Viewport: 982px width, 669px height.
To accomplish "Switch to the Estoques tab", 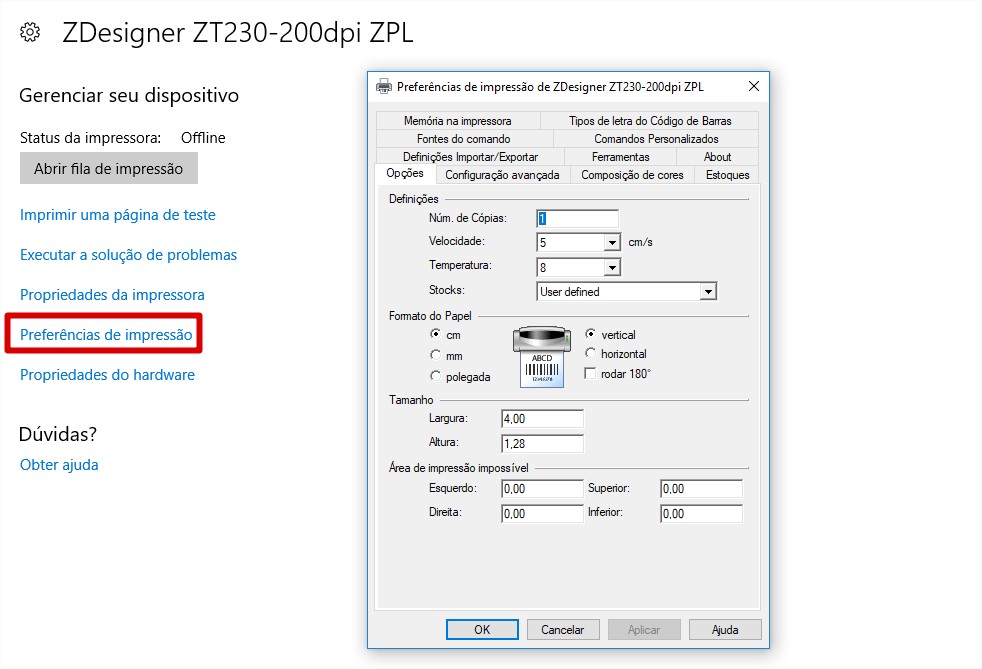I will click(x=727, y=175).
